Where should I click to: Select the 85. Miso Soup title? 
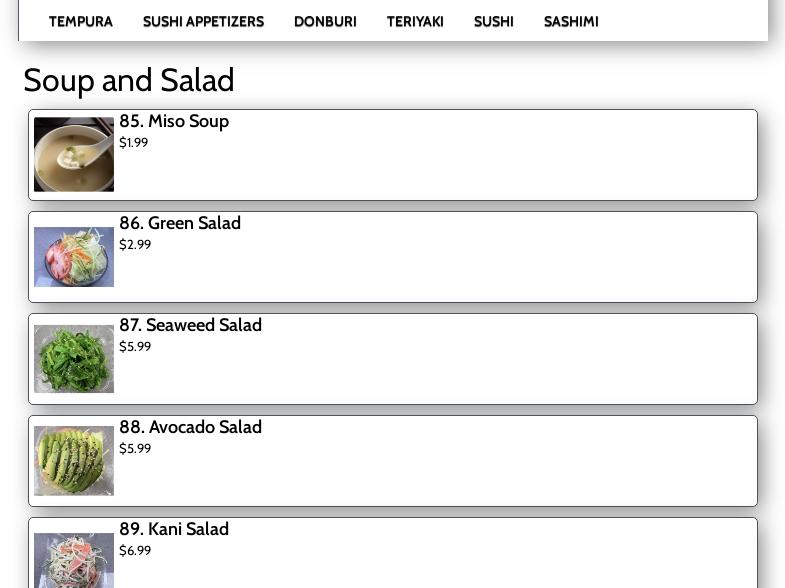pyautogui.click(x=174, y=121)
